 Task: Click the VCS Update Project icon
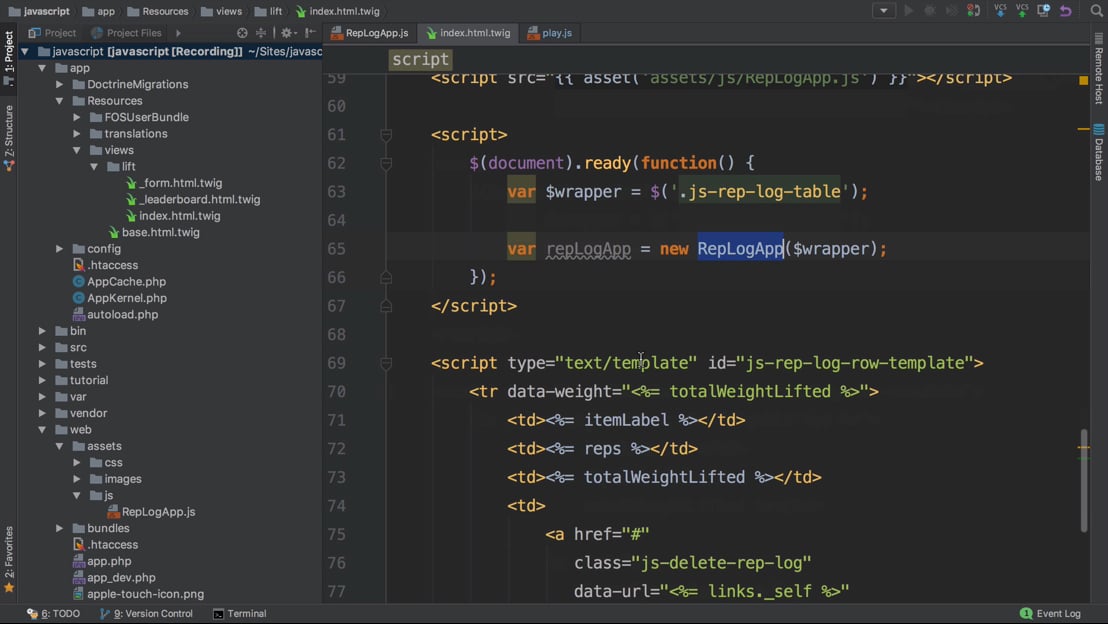pyautogui.click(x=1000, y=11)
